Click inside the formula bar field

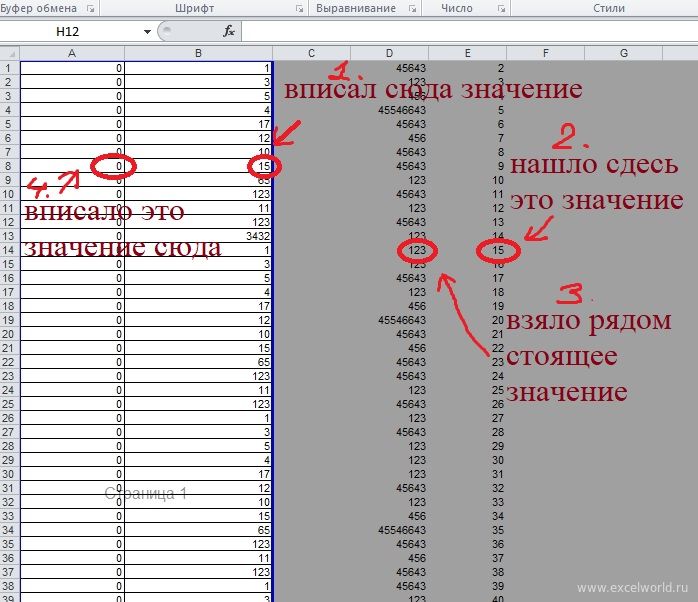tap(470, 31)
